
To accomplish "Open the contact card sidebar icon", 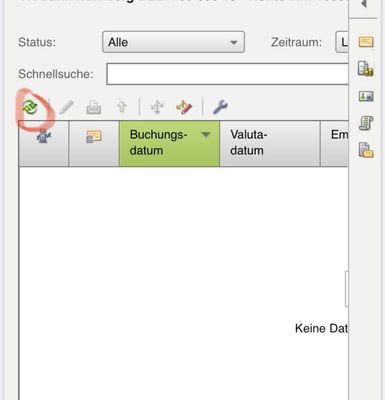I will click(x=366, y=96).
